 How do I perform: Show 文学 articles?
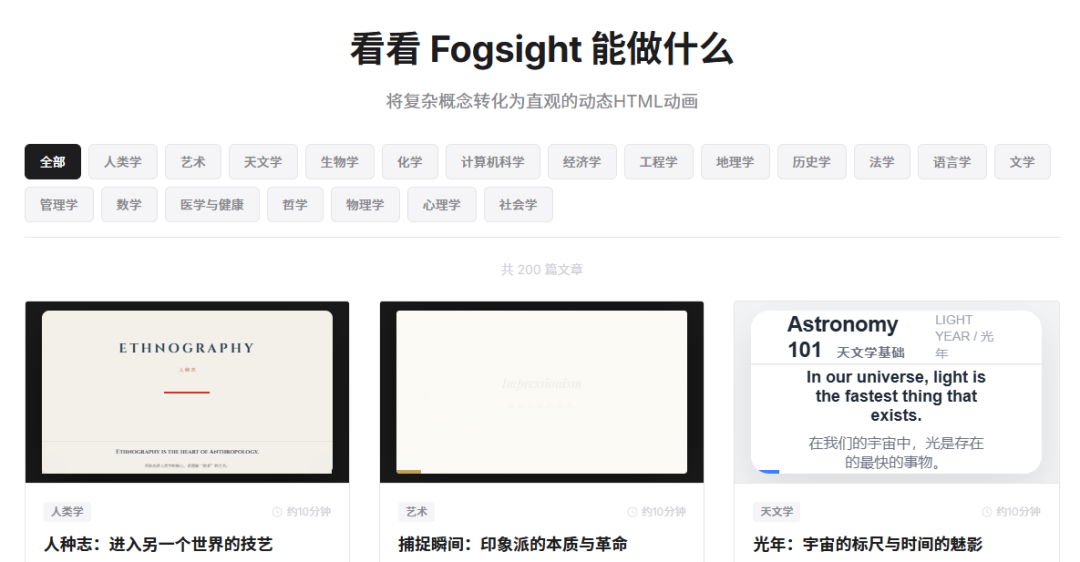tap(1022, 162)
